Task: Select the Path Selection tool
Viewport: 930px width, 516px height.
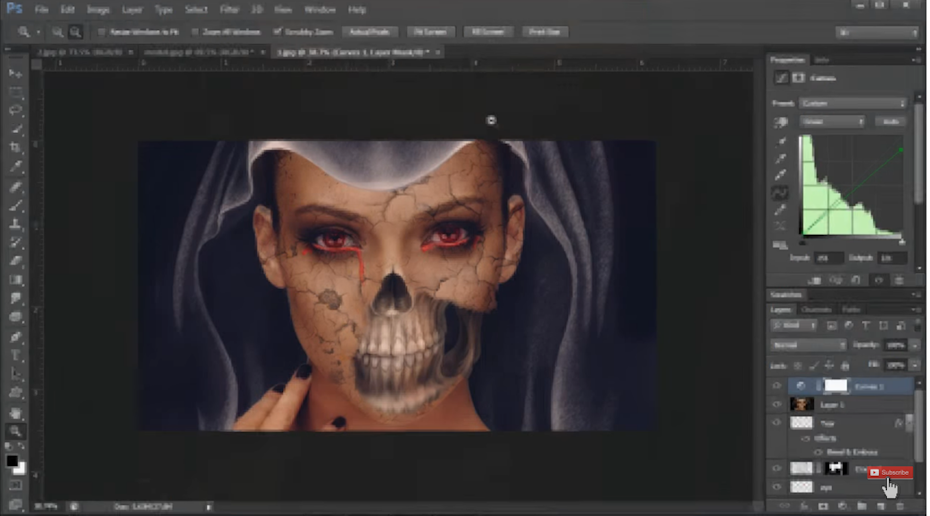Action: pyautogui.click(x=15, y=374)
